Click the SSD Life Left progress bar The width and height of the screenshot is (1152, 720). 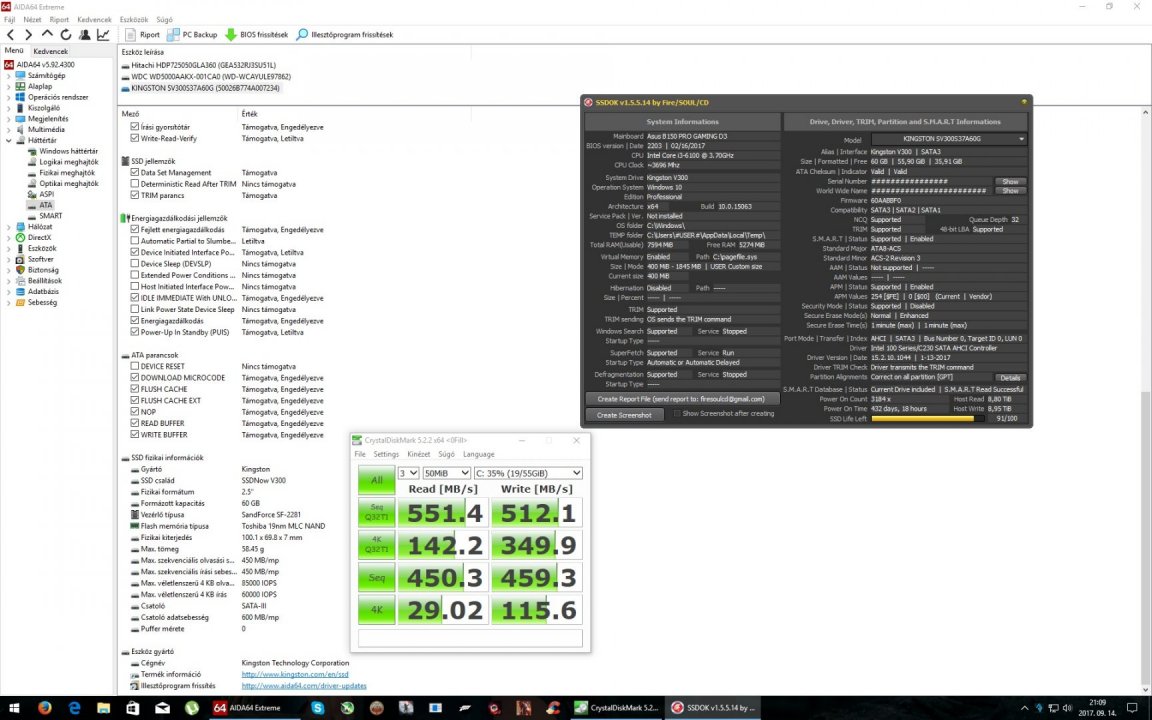click(x=928, y=419)
